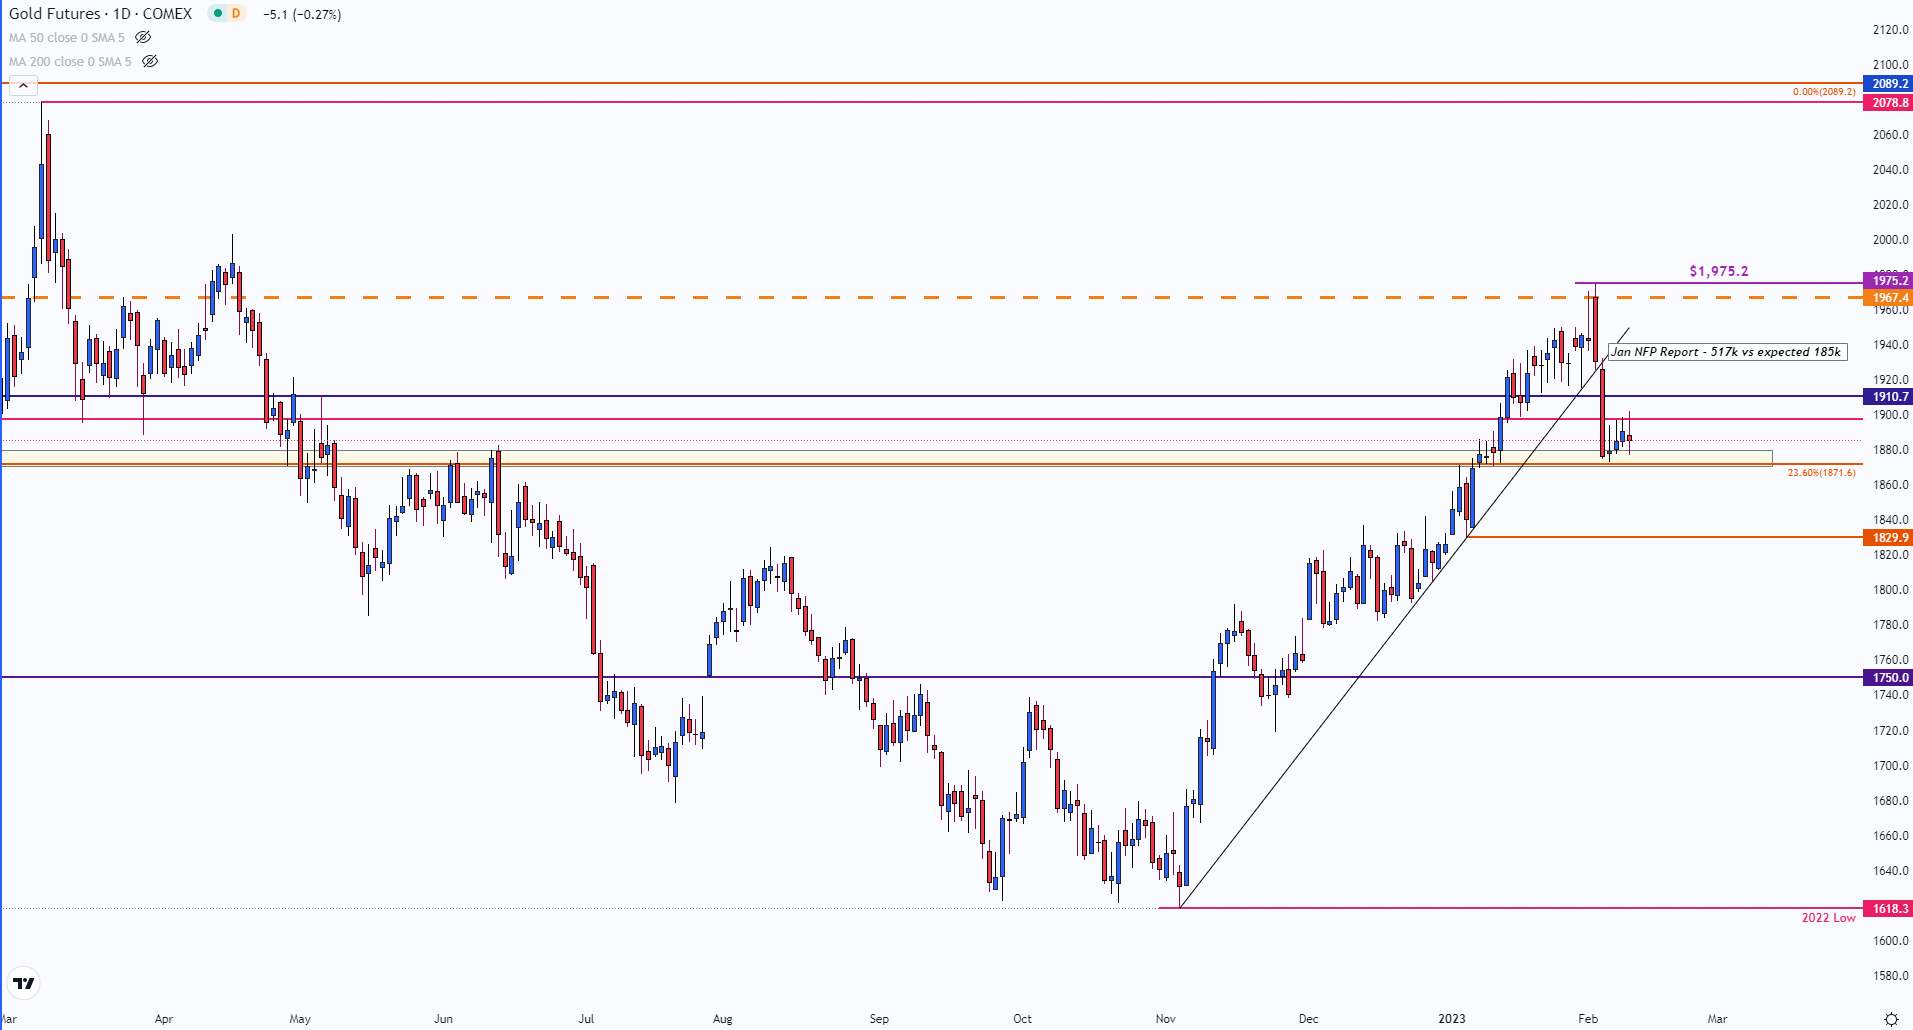Click the green market status dot
1913x1030 pixels.
tap(216, 14)
